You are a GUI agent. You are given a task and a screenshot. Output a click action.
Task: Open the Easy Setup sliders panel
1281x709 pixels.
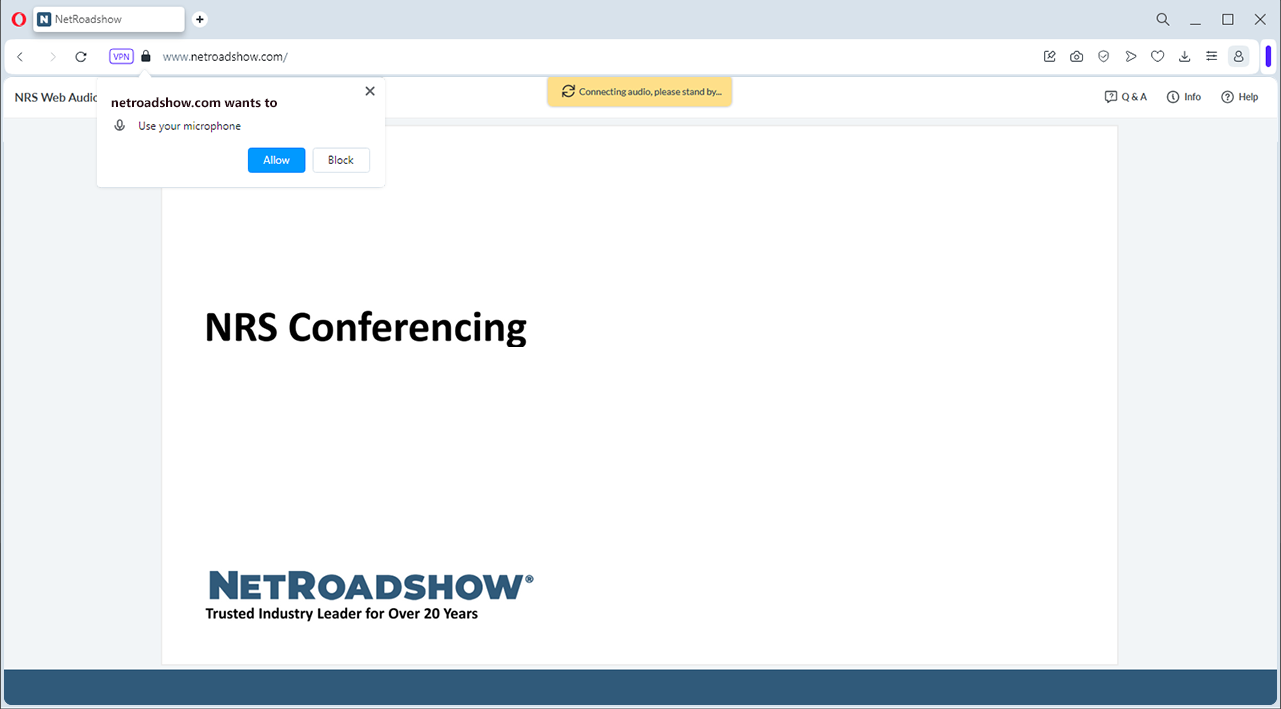(1211, 56)
